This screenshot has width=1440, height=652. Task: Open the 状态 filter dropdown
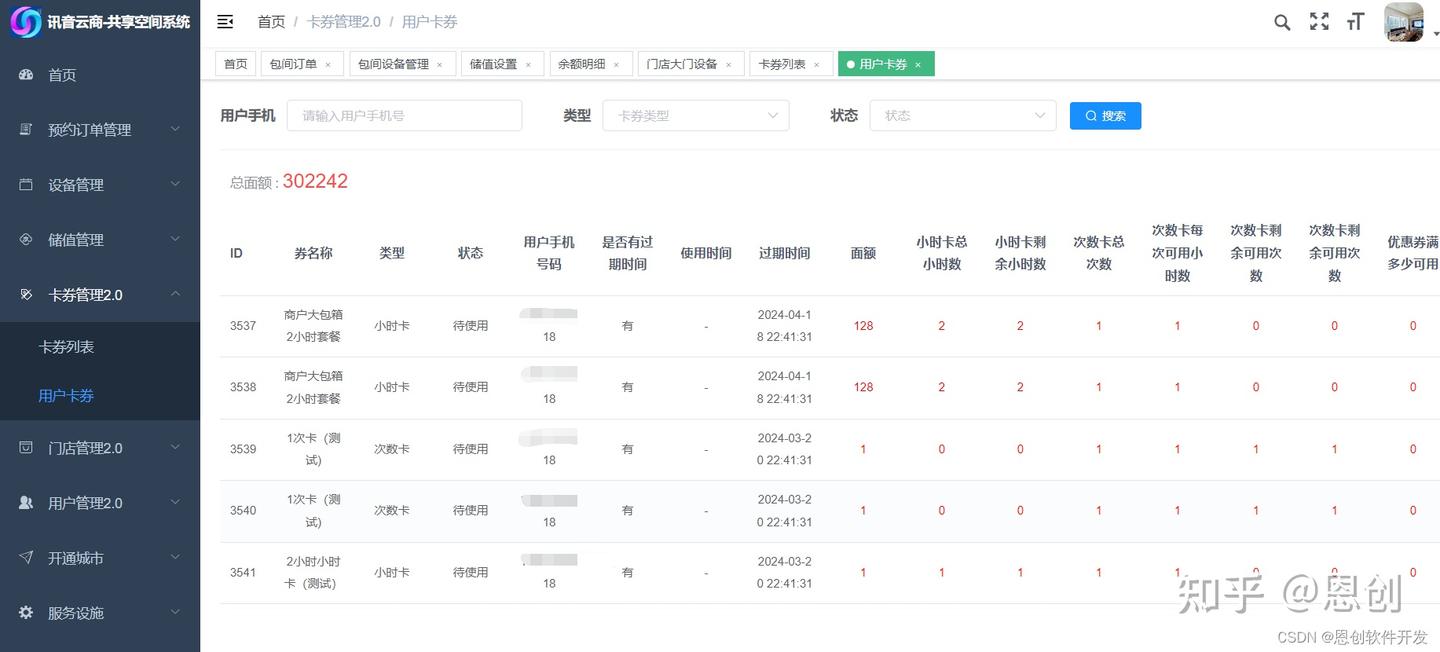962,115
